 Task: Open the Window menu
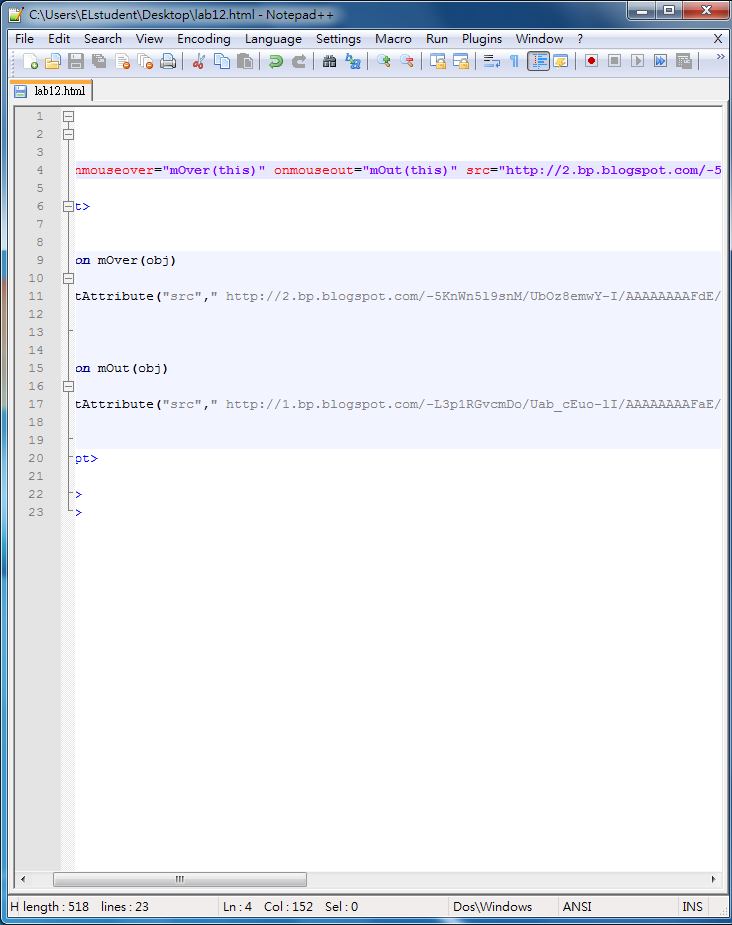pyautogui.click(x=539, y=39)
